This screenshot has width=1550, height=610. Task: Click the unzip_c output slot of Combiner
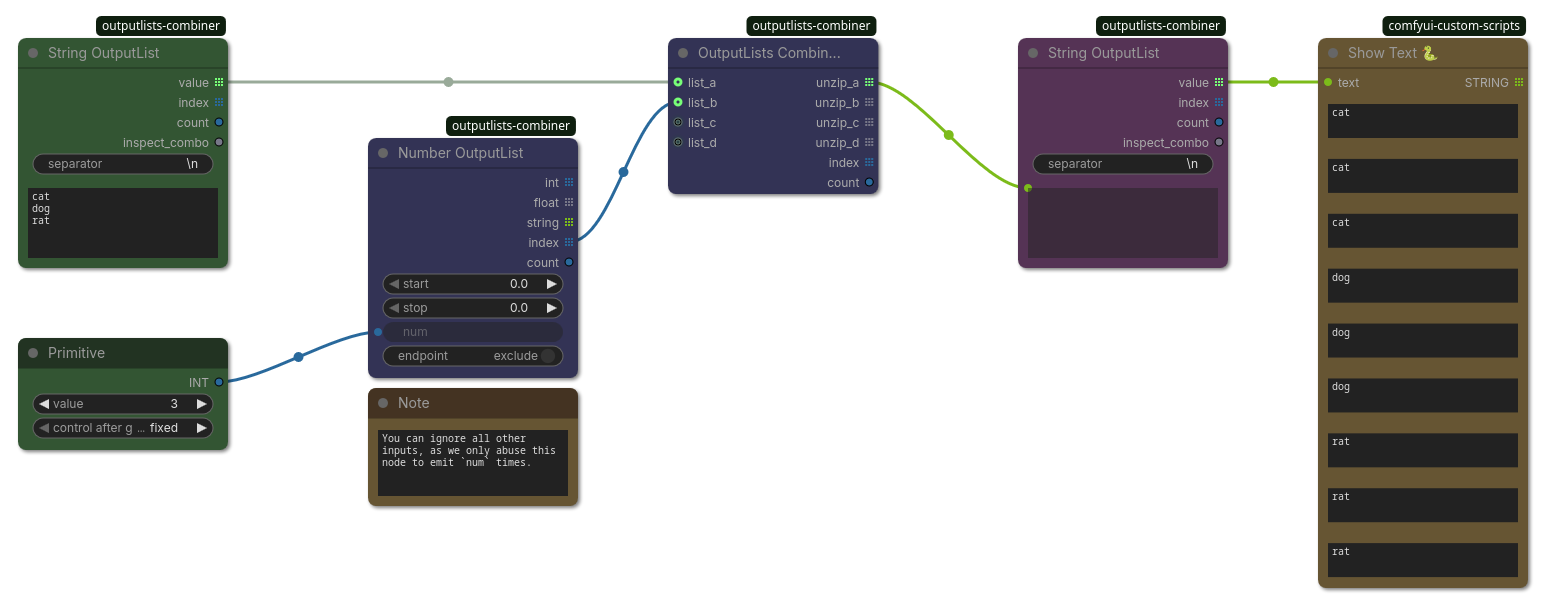[x=869, y=123]
